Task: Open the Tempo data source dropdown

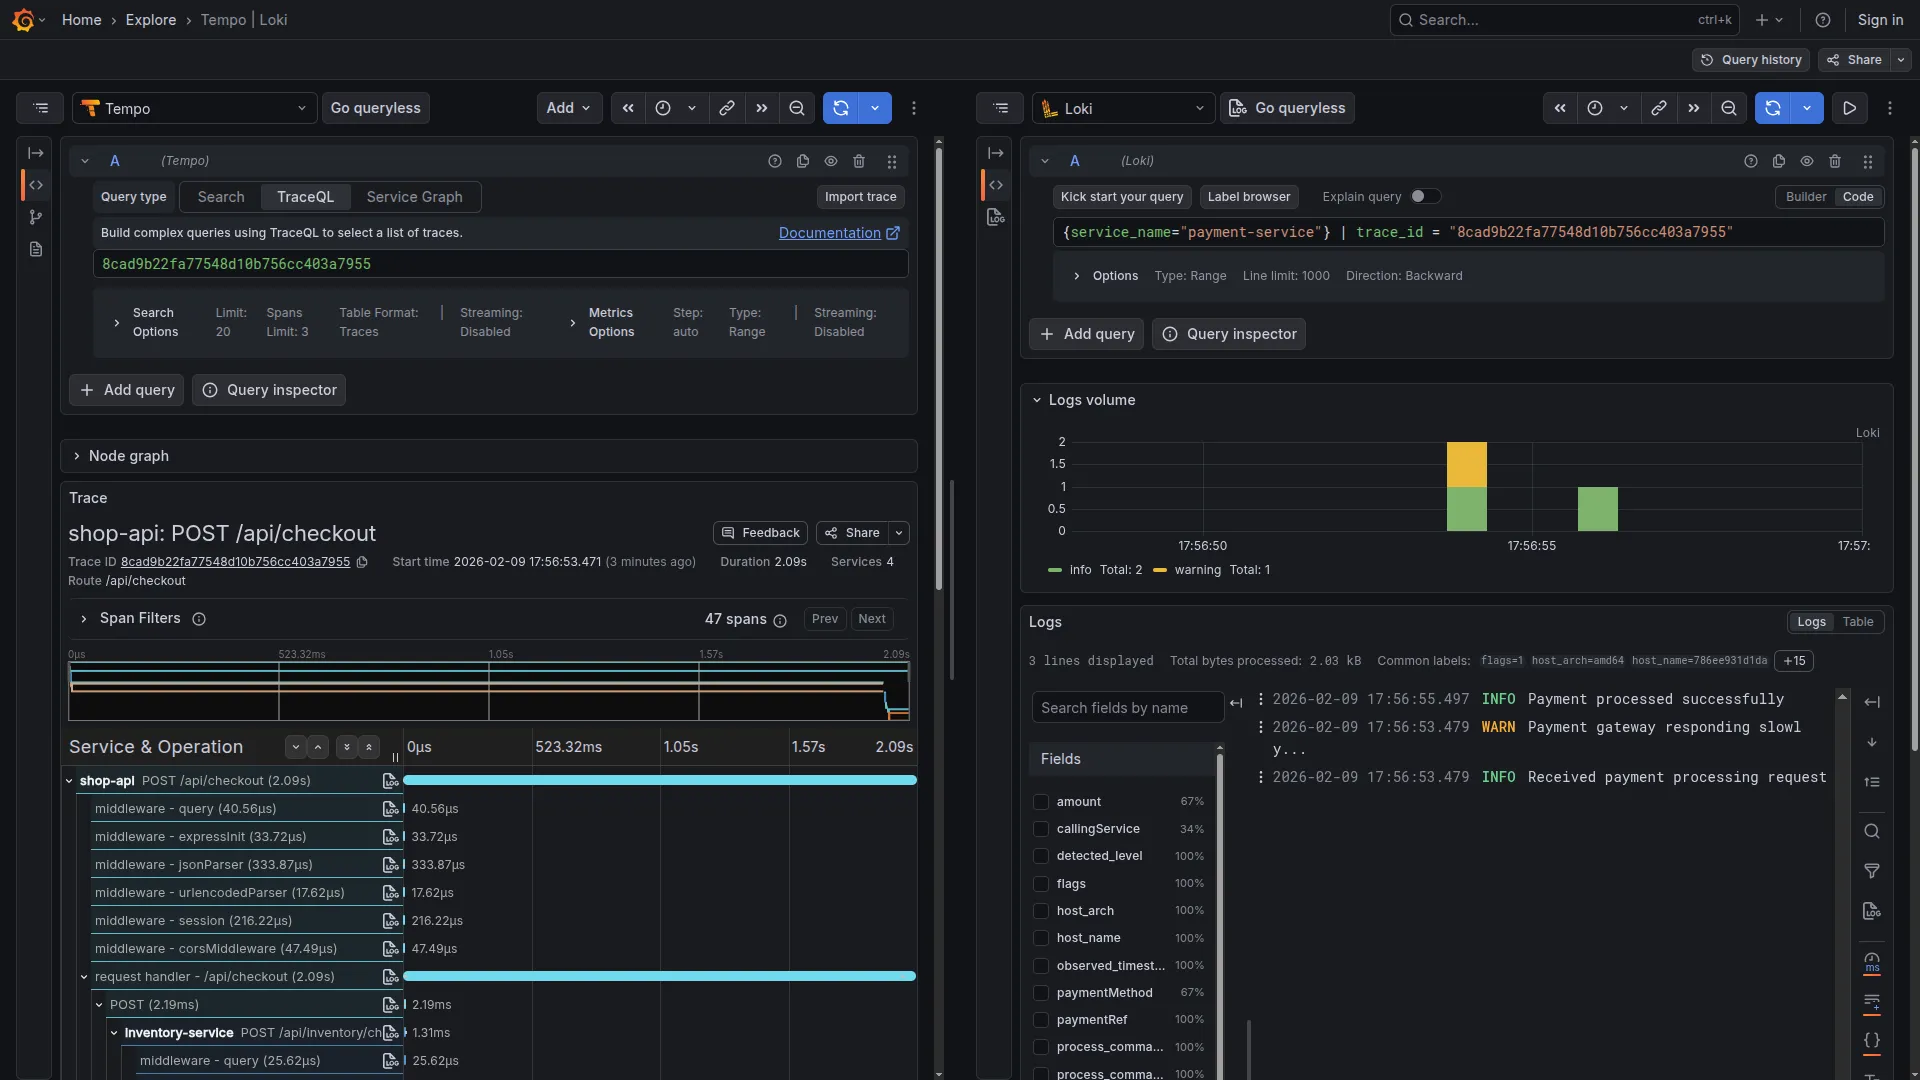Action: click(195, 108)
